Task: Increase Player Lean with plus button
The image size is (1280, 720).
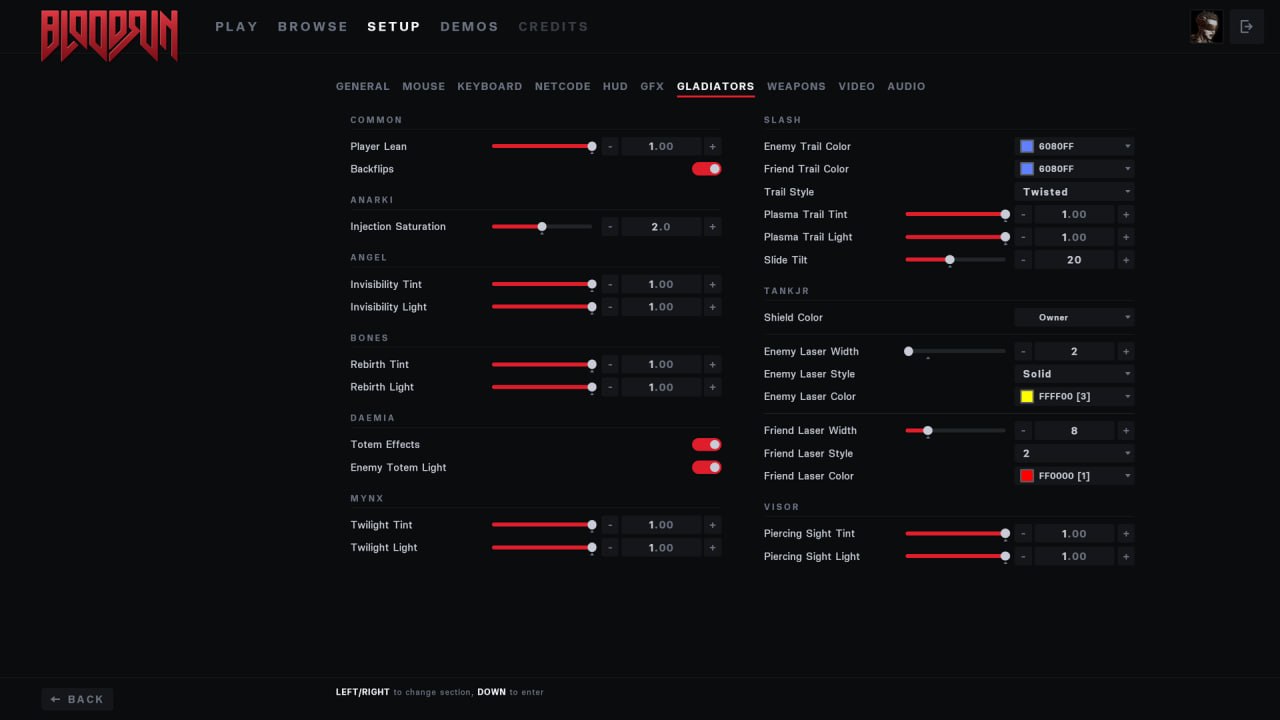Action: [x=712, y=146]
